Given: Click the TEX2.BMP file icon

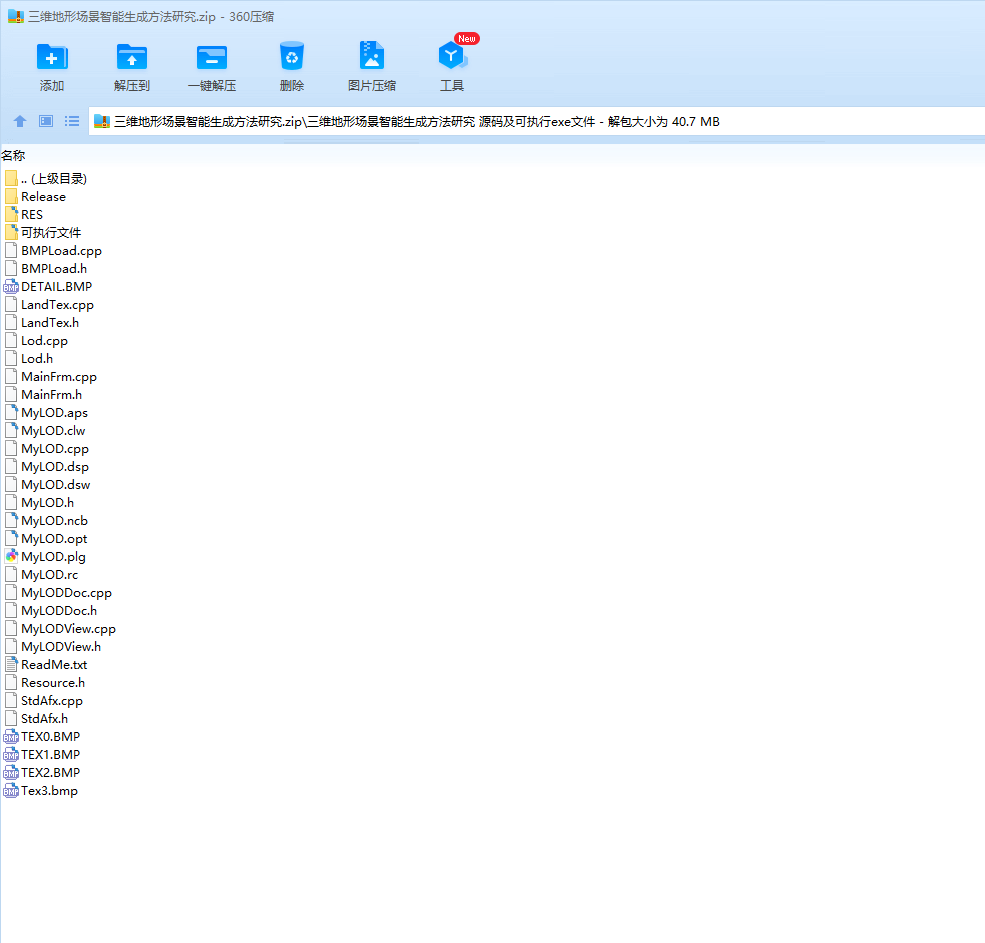Looking at the screenshot, I should coord(11,773).
